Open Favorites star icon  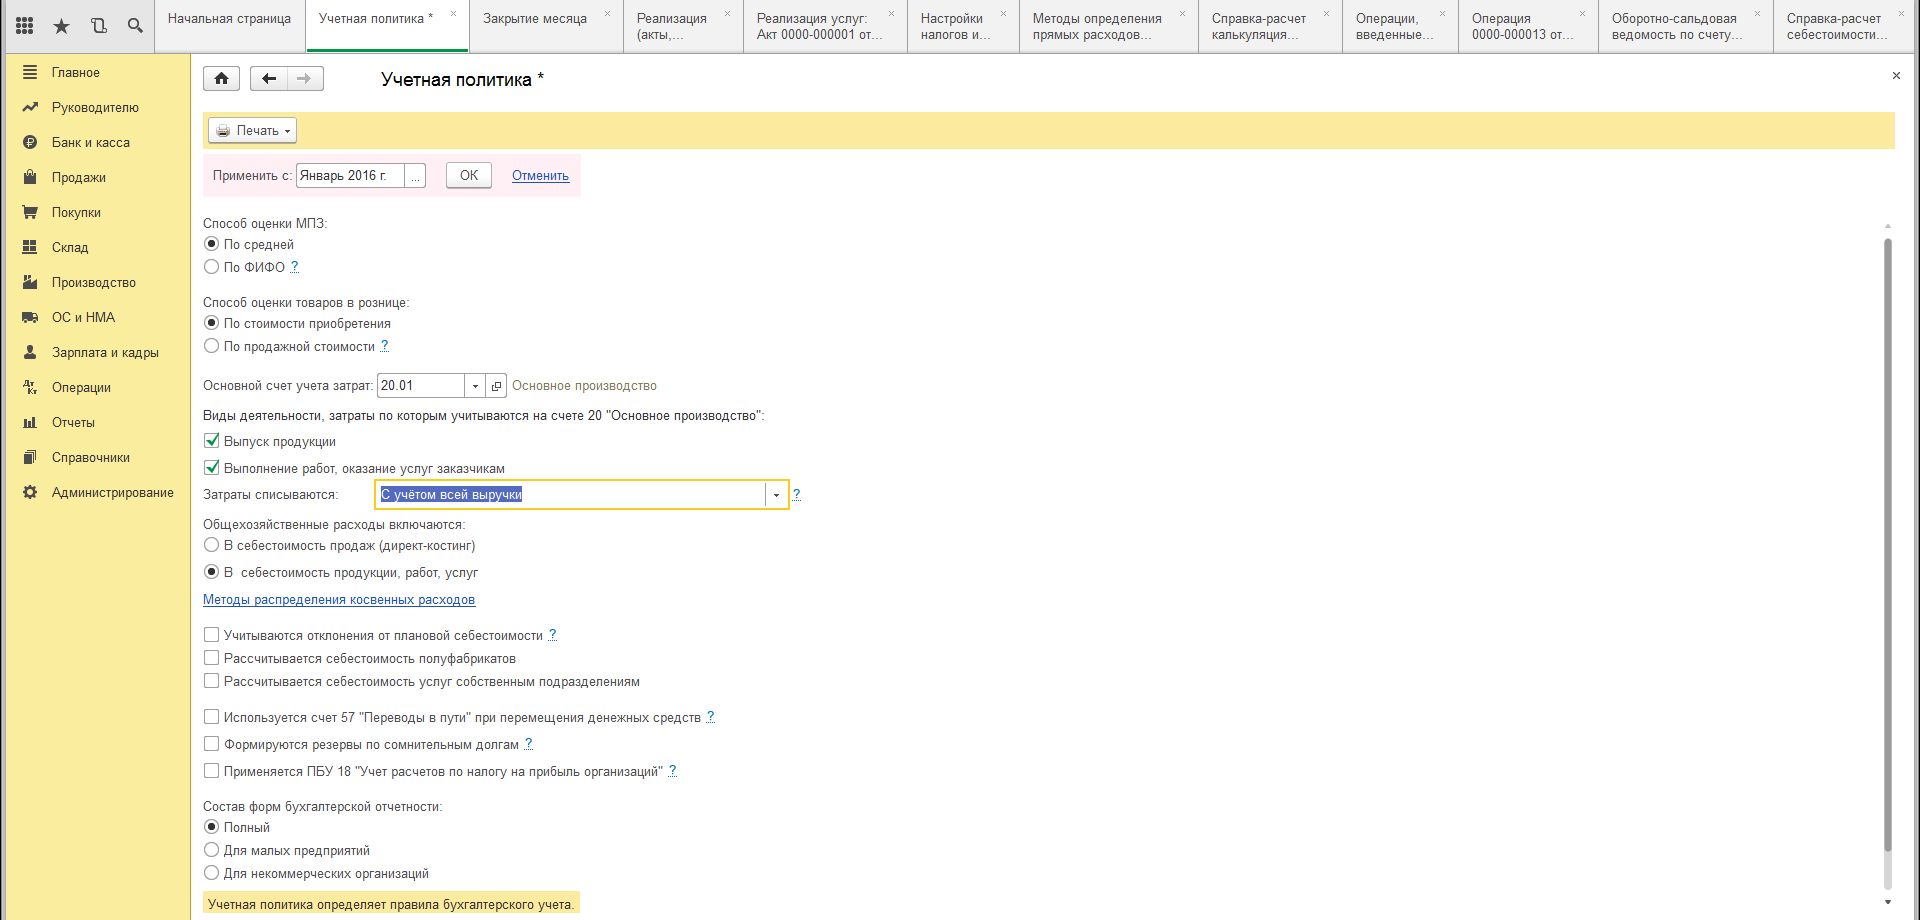pyautogui.click(x=62, y=26)
